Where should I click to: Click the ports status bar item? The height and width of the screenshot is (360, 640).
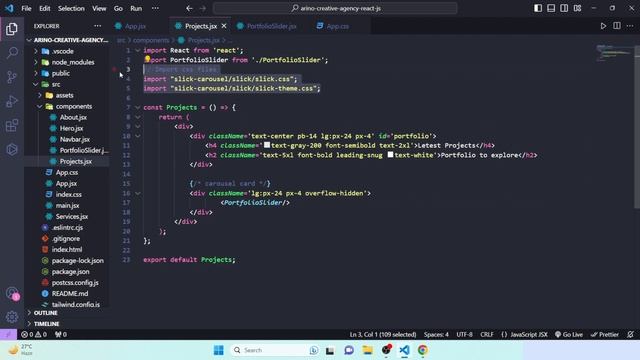[60, 334]
